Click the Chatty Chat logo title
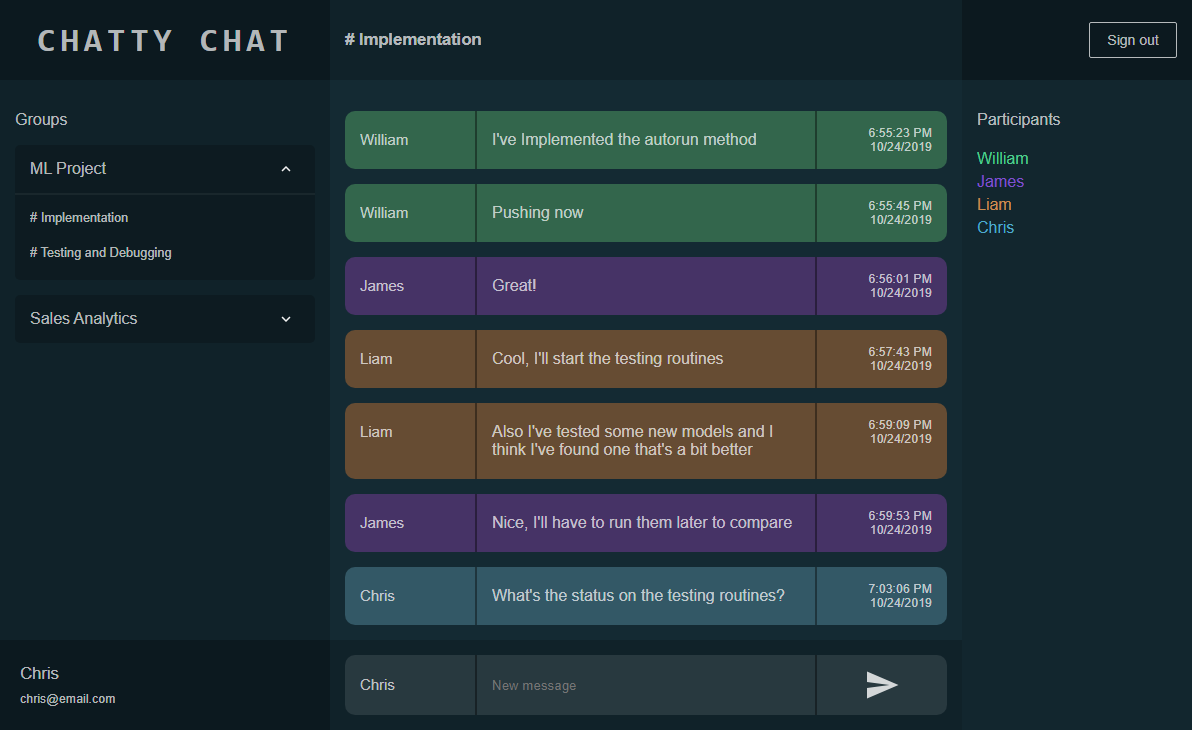The width and height of the screenshot is (1192, 730). pos(164,41)
